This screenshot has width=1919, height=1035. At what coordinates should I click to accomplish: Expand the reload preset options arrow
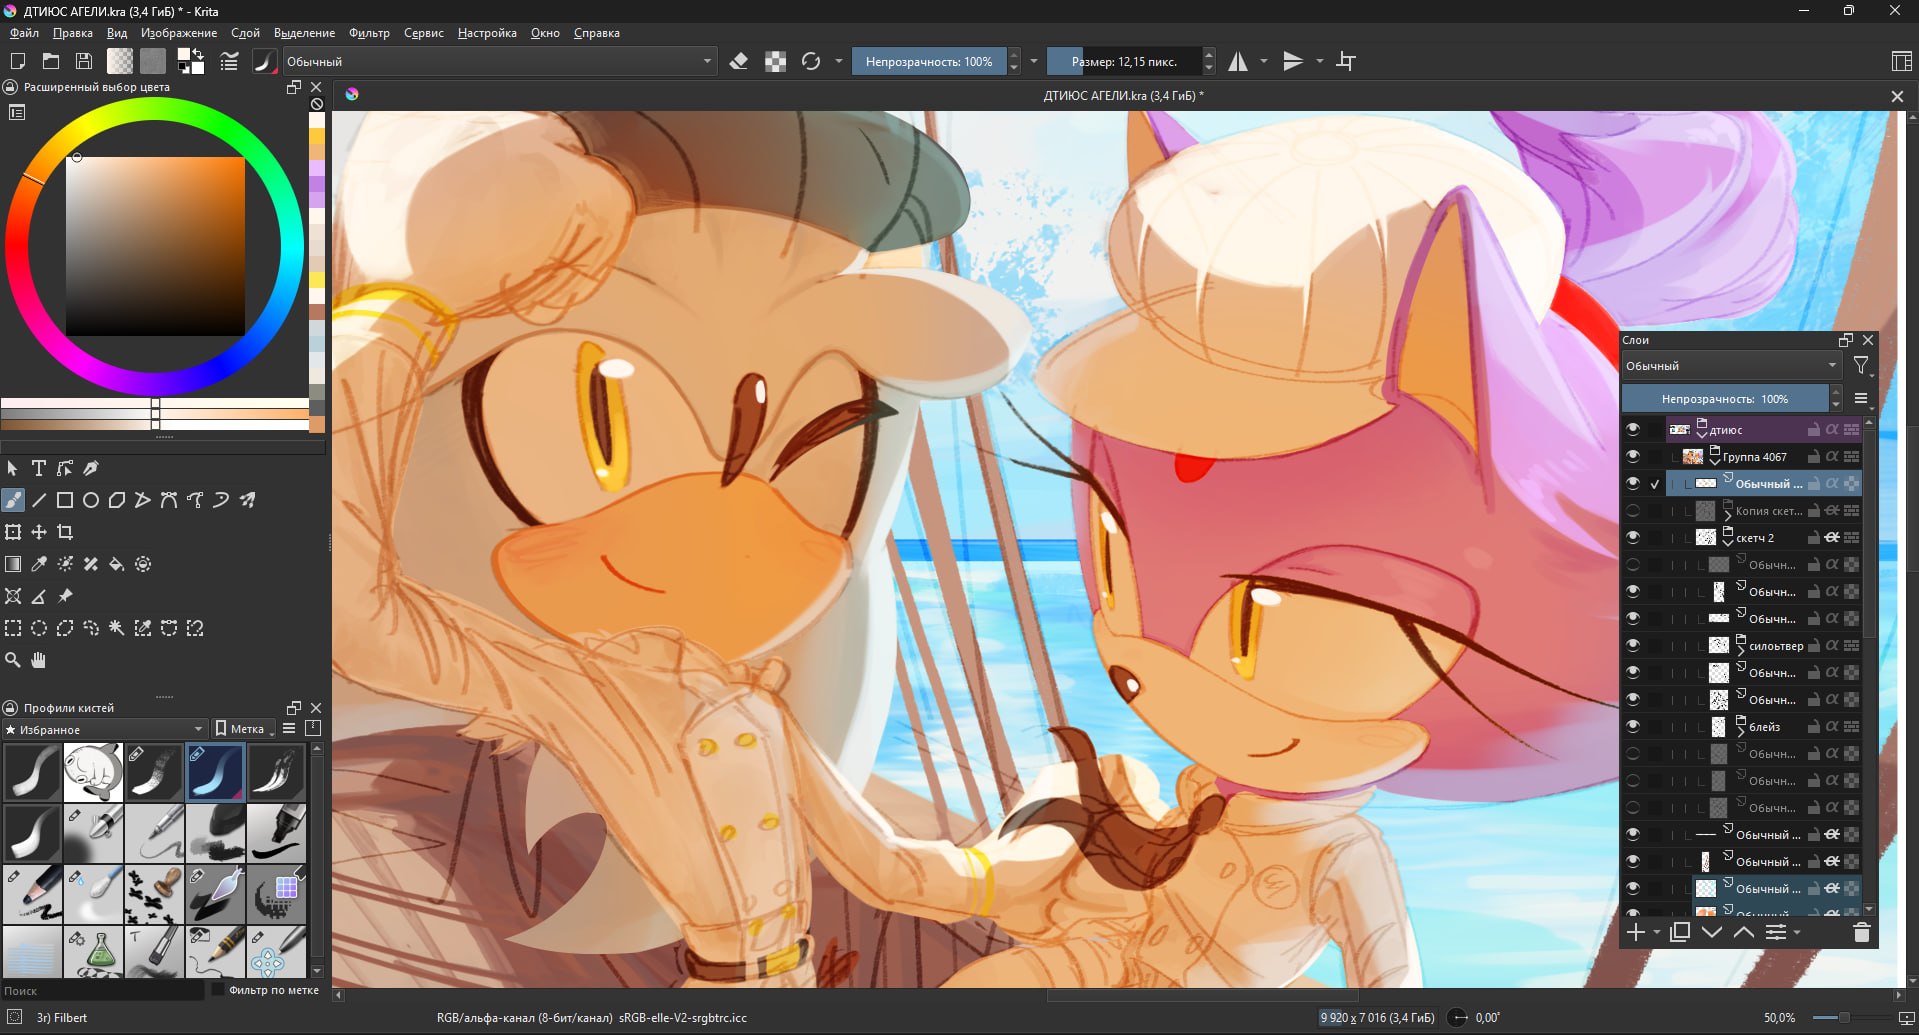point(838,61)
